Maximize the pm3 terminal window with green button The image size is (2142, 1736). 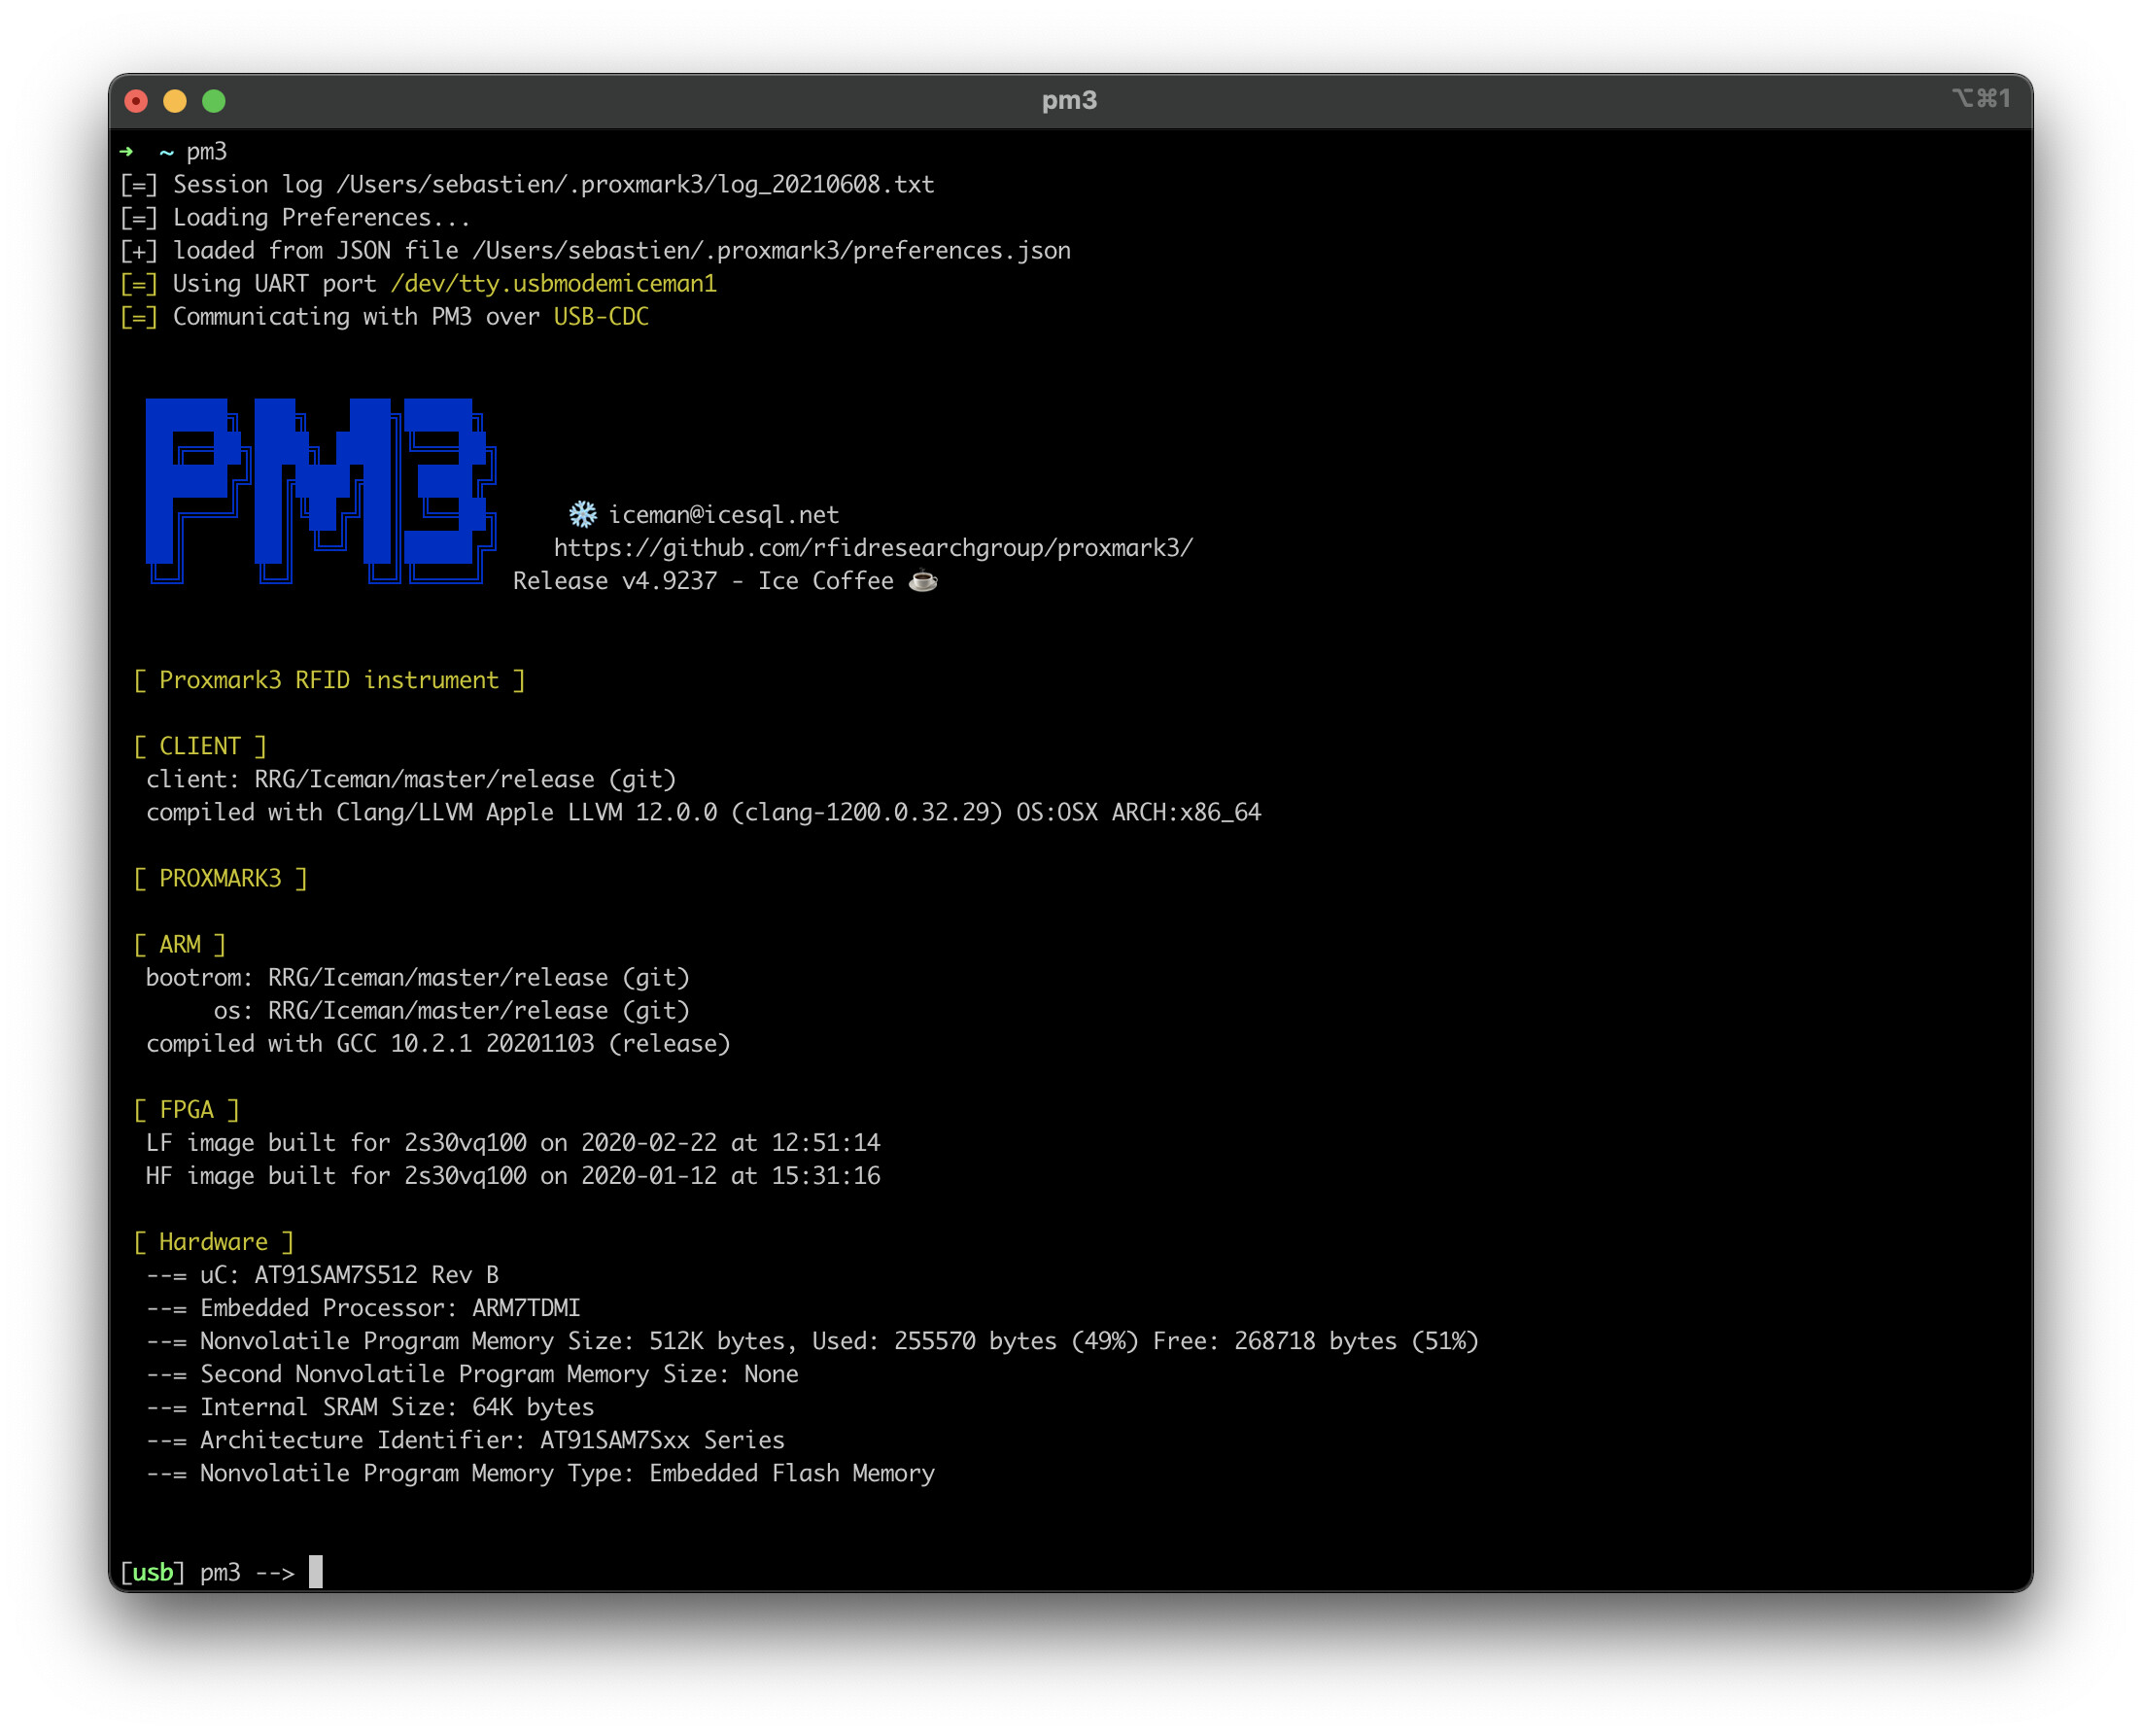pyautogui.click(x=214, y=101)
